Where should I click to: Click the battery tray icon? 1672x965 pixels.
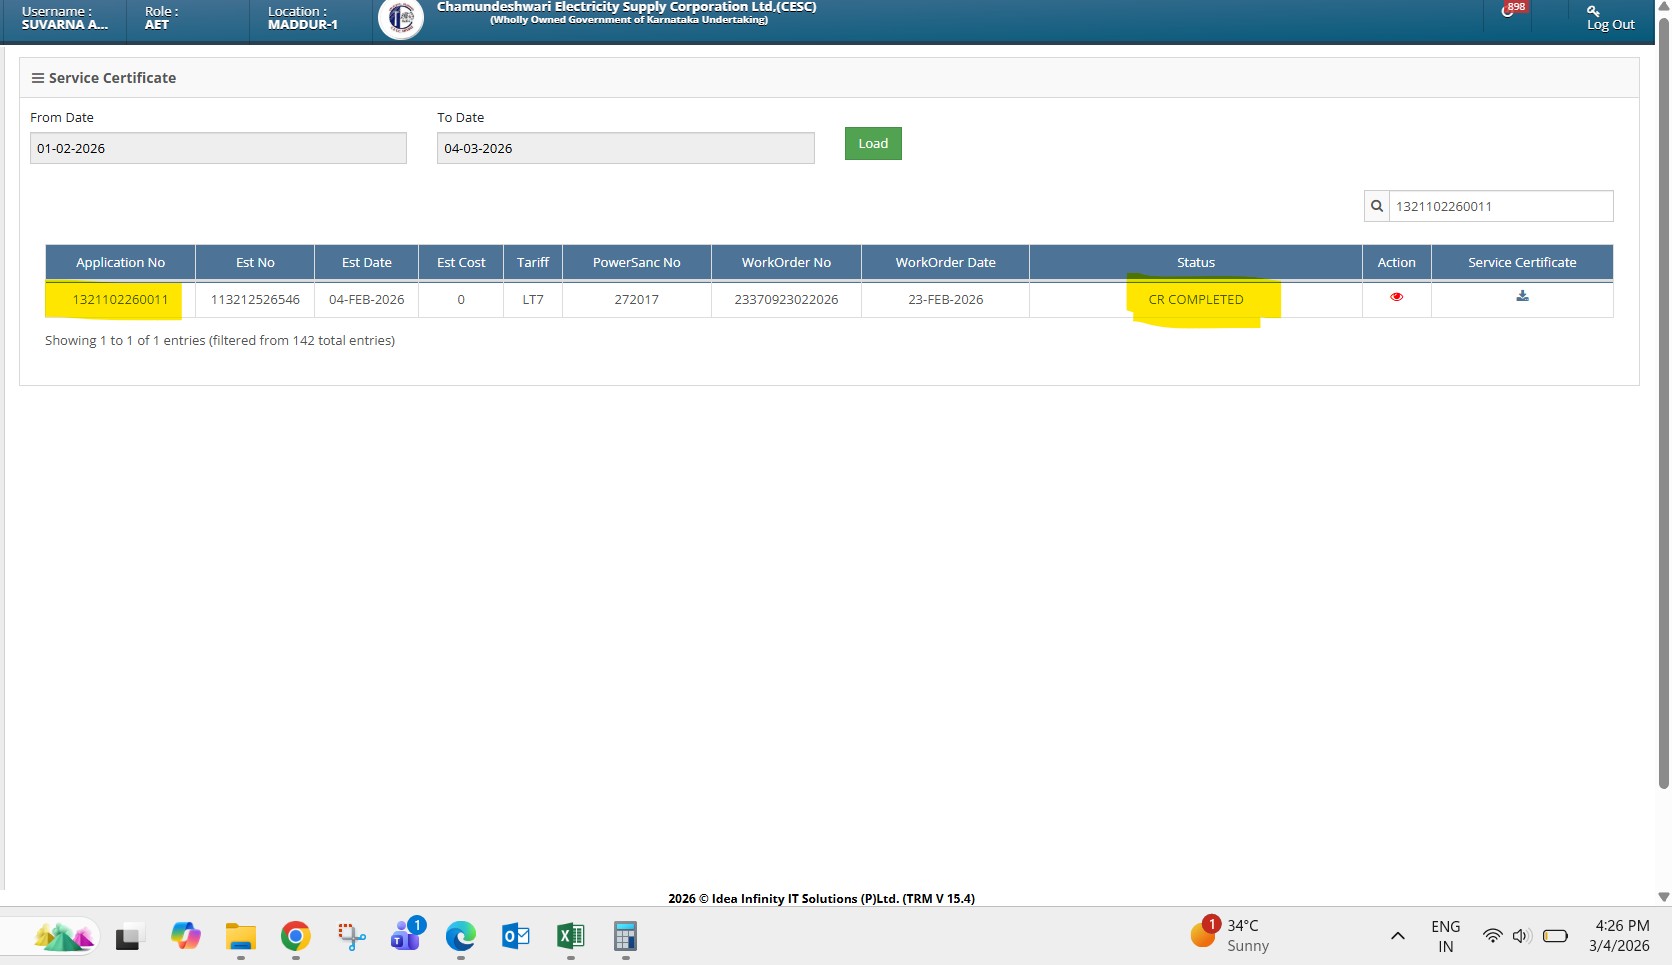[1555, 936]
